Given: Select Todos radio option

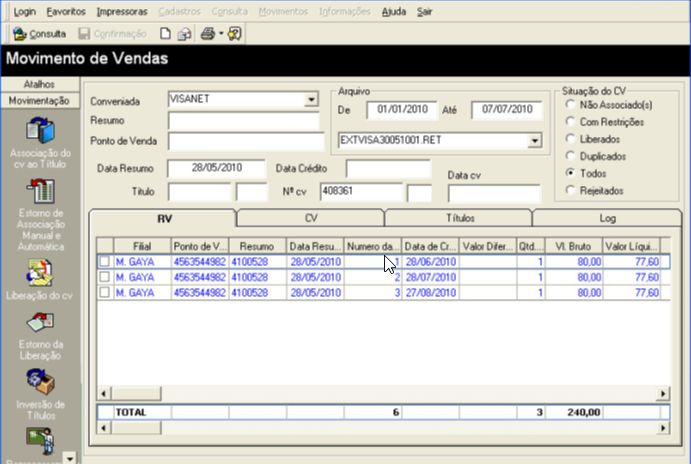Looking at the screenshot, I should pos(571,173).
